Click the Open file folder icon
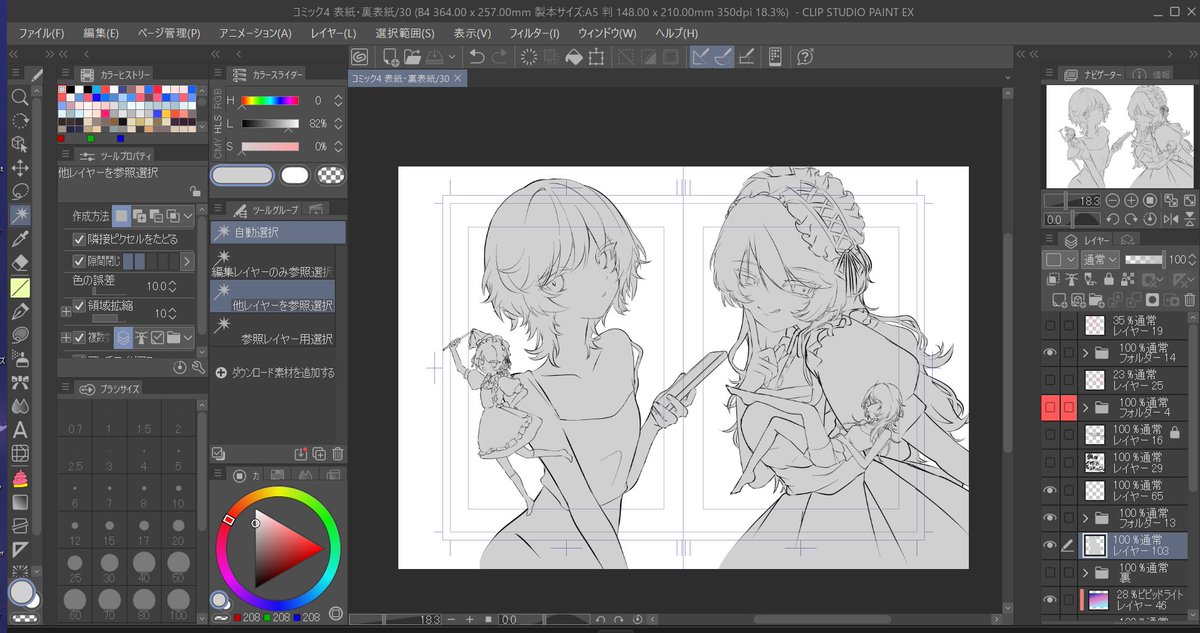 tap(412, 57)
